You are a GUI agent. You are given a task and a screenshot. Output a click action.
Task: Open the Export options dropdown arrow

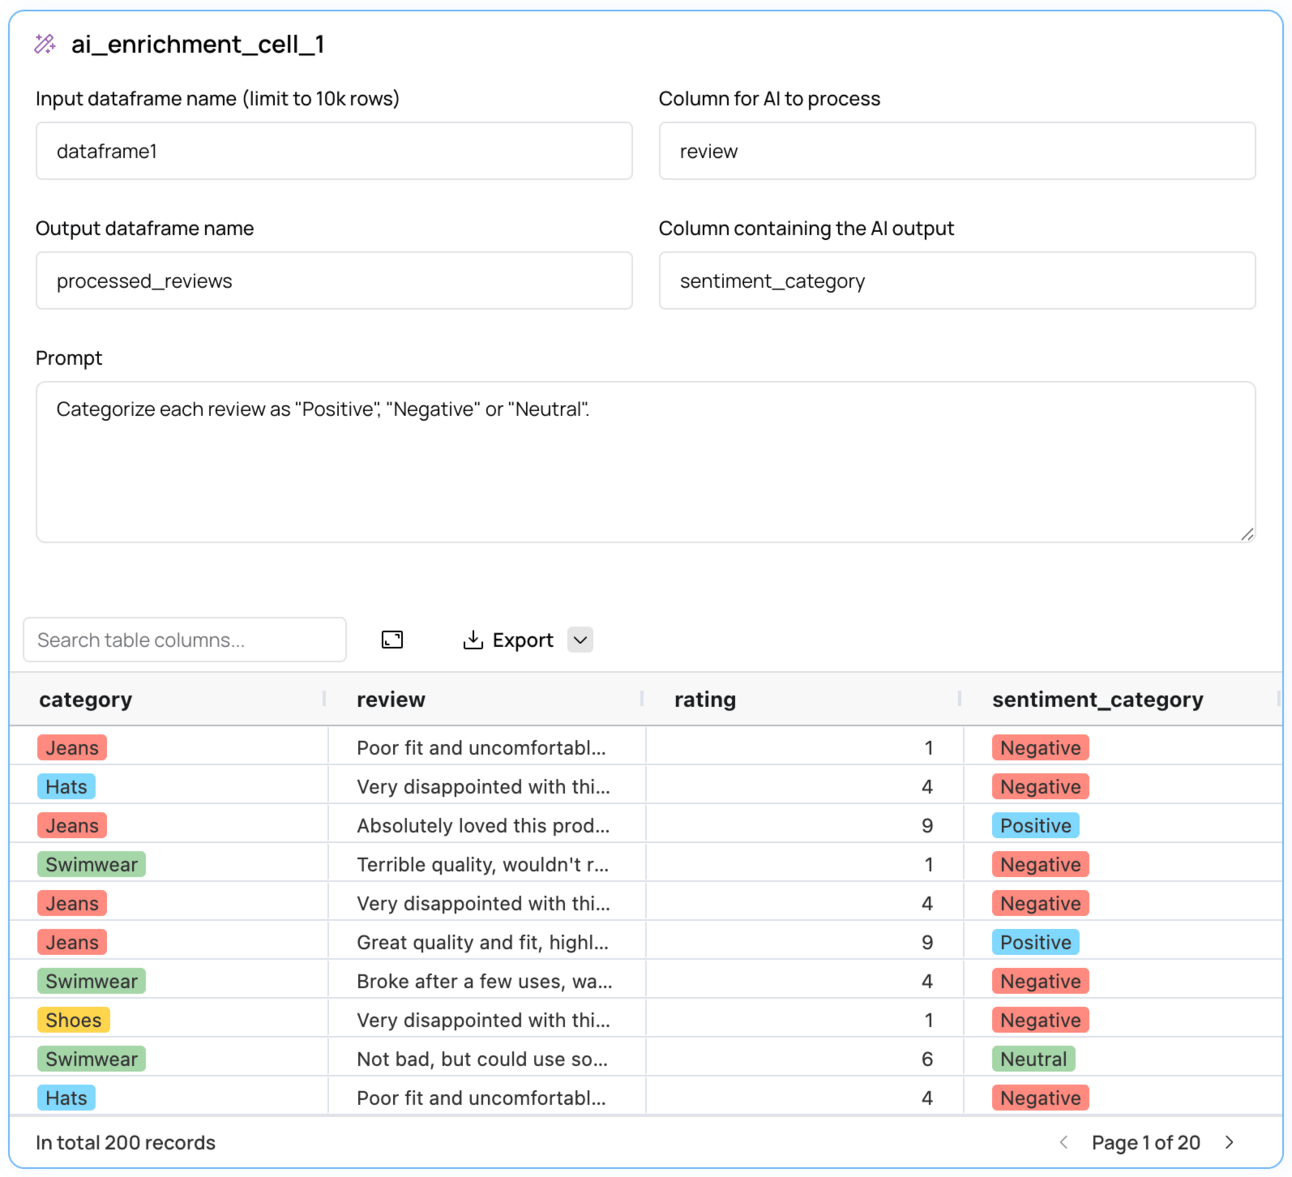[580, 640]
